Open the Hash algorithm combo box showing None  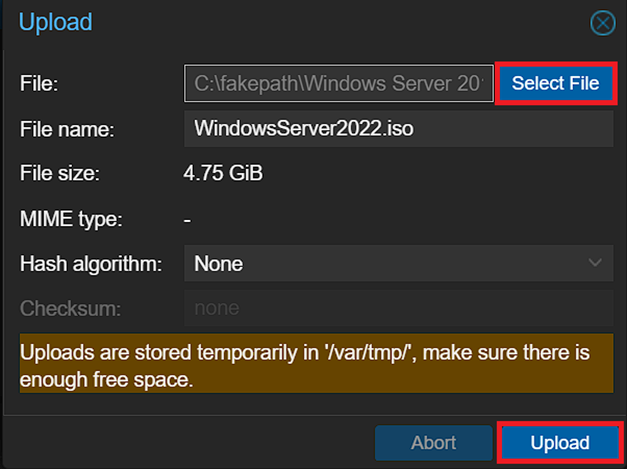click(x=385, y=264)
